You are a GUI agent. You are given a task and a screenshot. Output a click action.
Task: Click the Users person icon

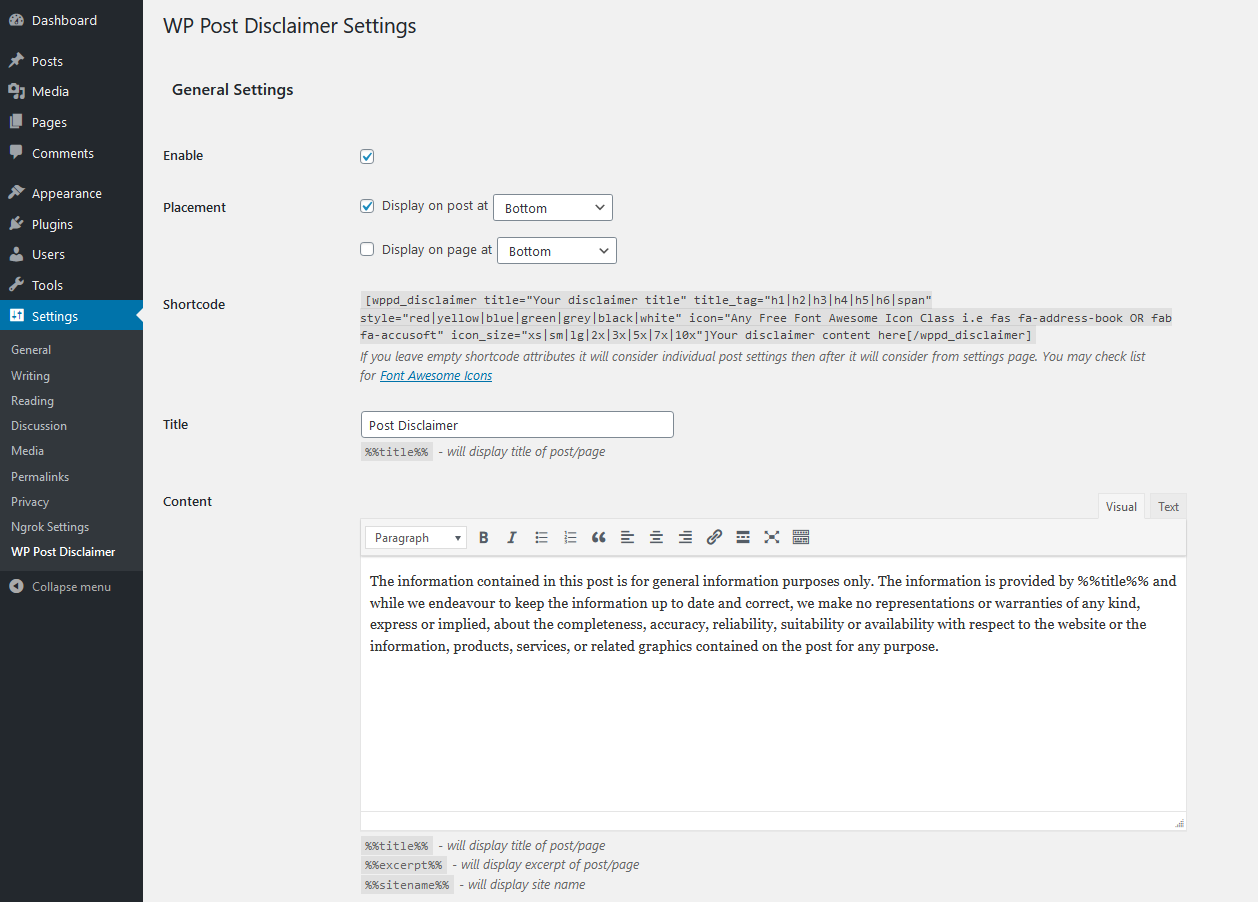click(16, 254)
